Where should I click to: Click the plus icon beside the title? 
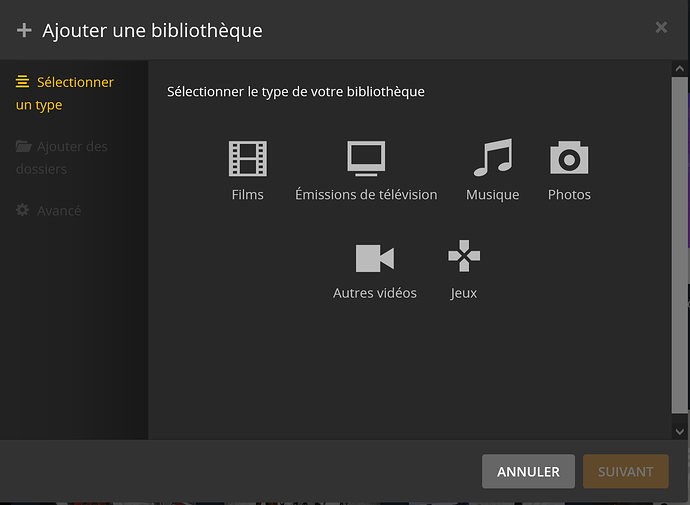coord(24,30)
